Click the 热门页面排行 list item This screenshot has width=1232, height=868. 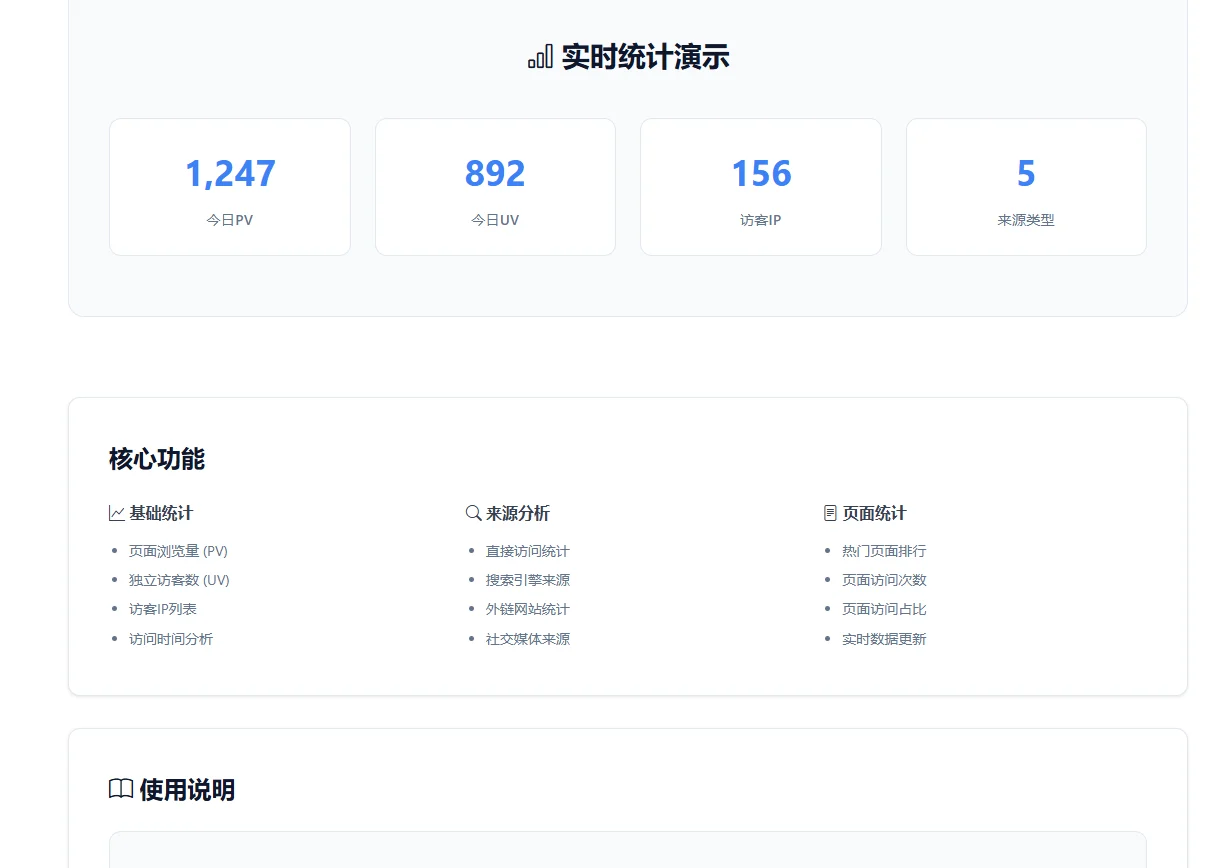click(x=884, y=551)
